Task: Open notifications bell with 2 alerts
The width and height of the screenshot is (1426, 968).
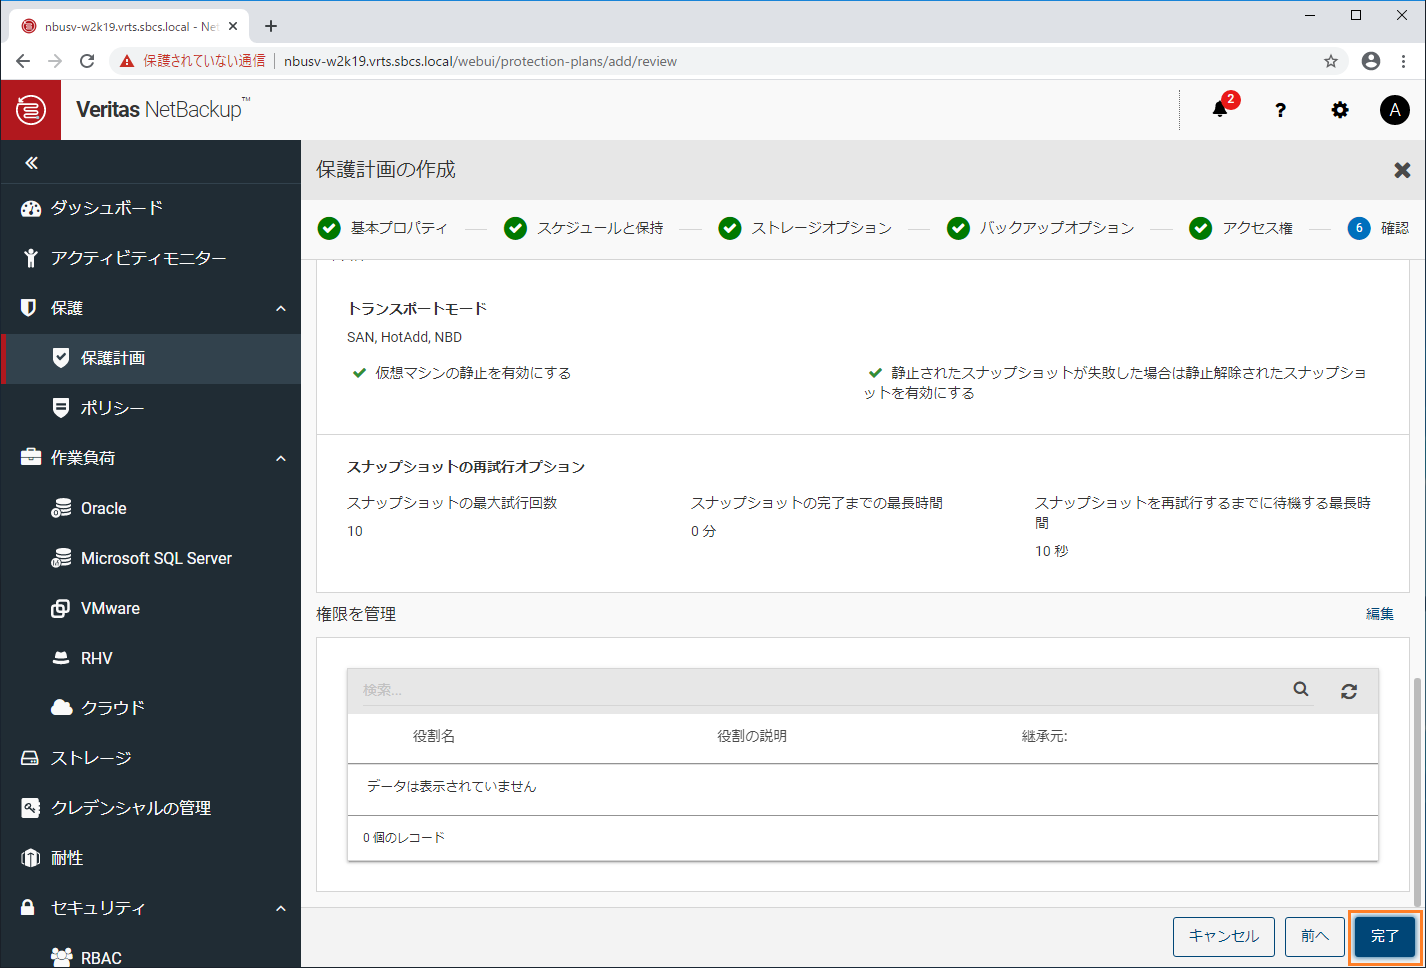Action: pos(1221,108)
